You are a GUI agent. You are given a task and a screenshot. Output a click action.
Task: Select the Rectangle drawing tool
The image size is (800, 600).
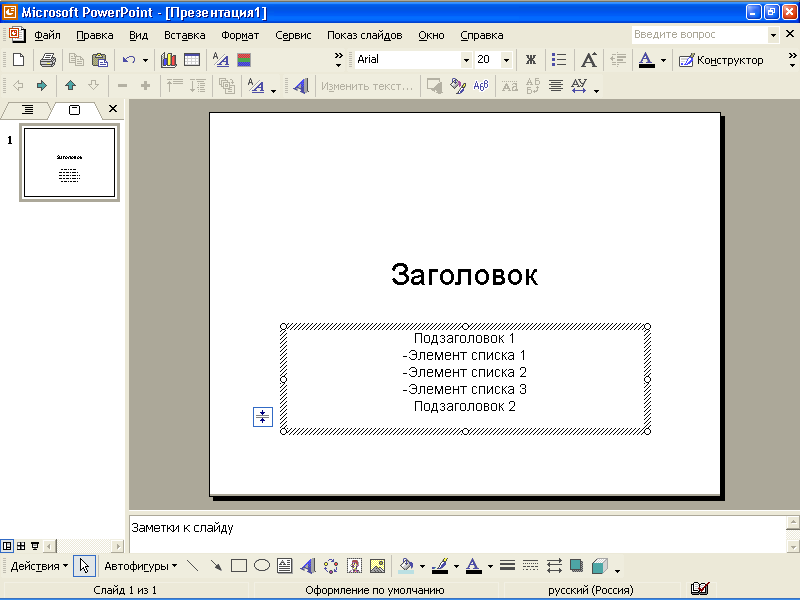tap(239, 566)
